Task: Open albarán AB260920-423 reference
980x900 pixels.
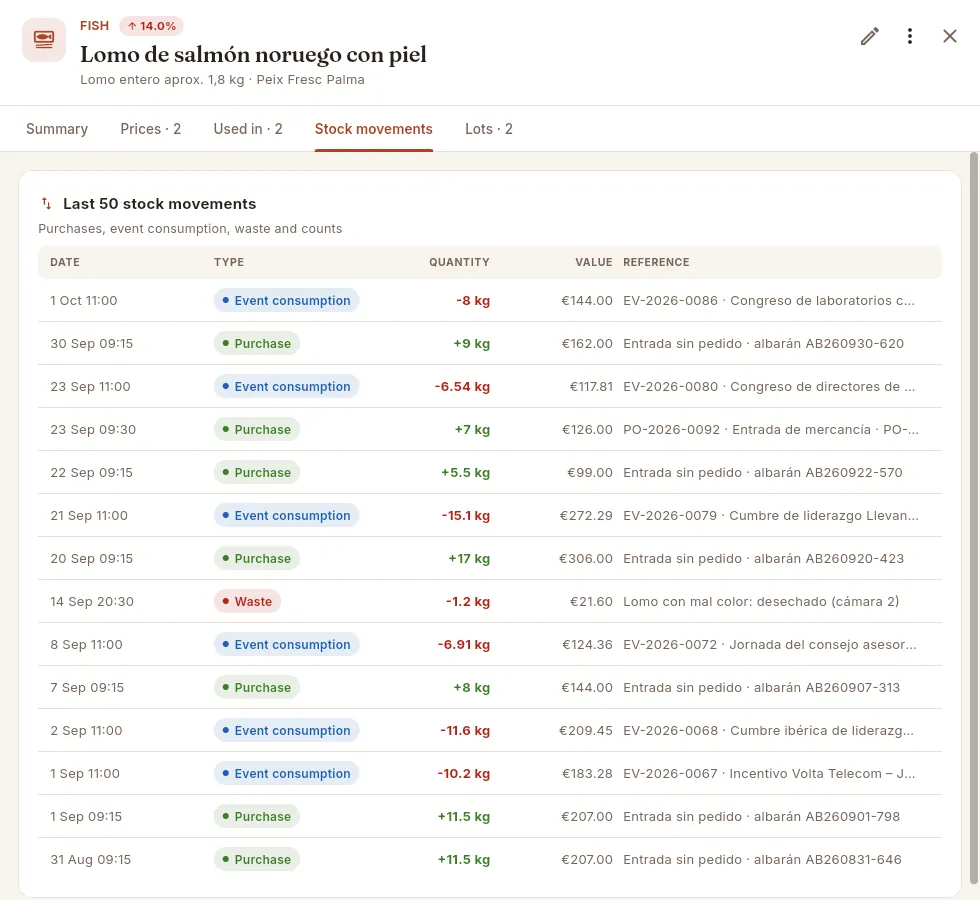Action: pyautogui.click(x=763, y=559)
